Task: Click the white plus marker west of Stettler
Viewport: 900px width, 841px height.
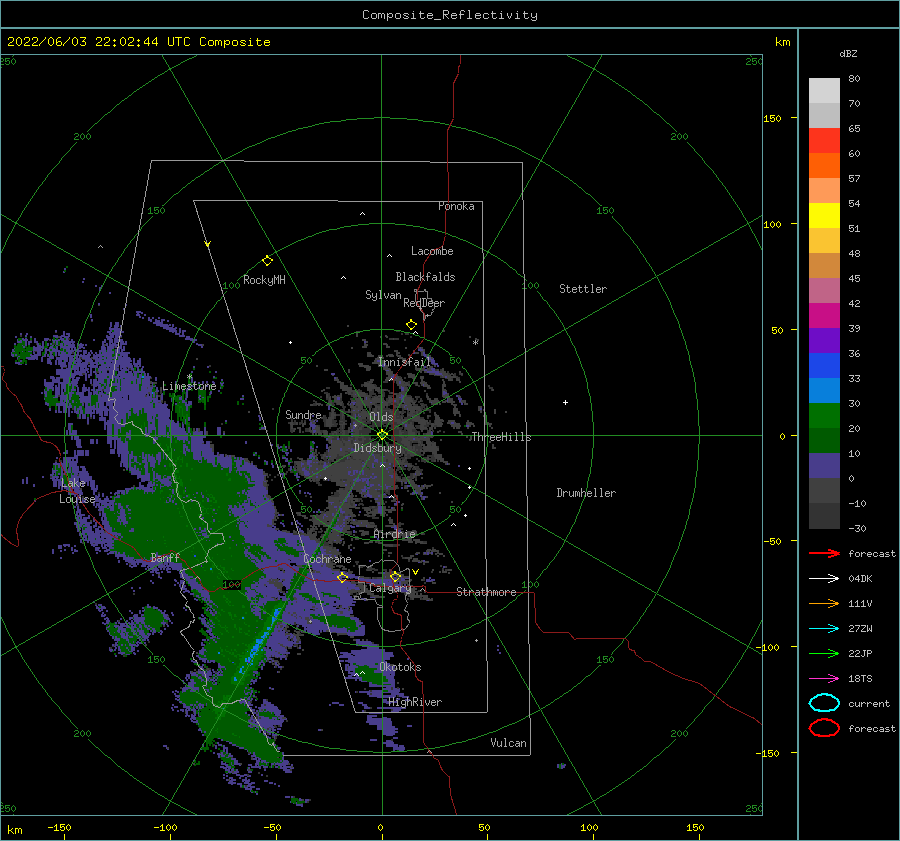Action: 565,402
